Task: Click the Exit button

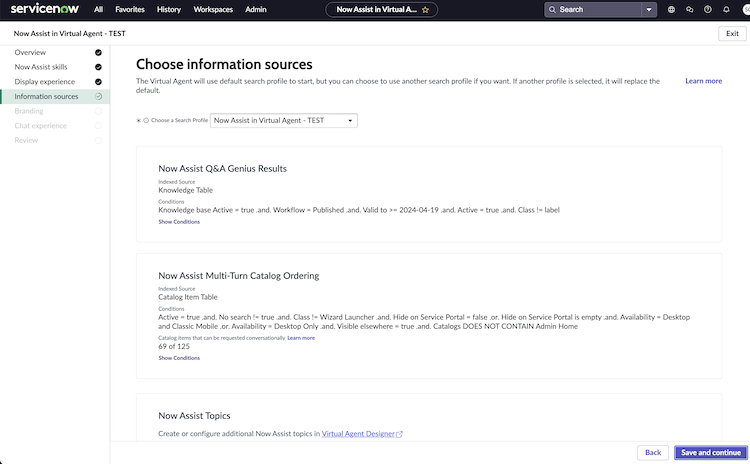Action: (732, 33)
